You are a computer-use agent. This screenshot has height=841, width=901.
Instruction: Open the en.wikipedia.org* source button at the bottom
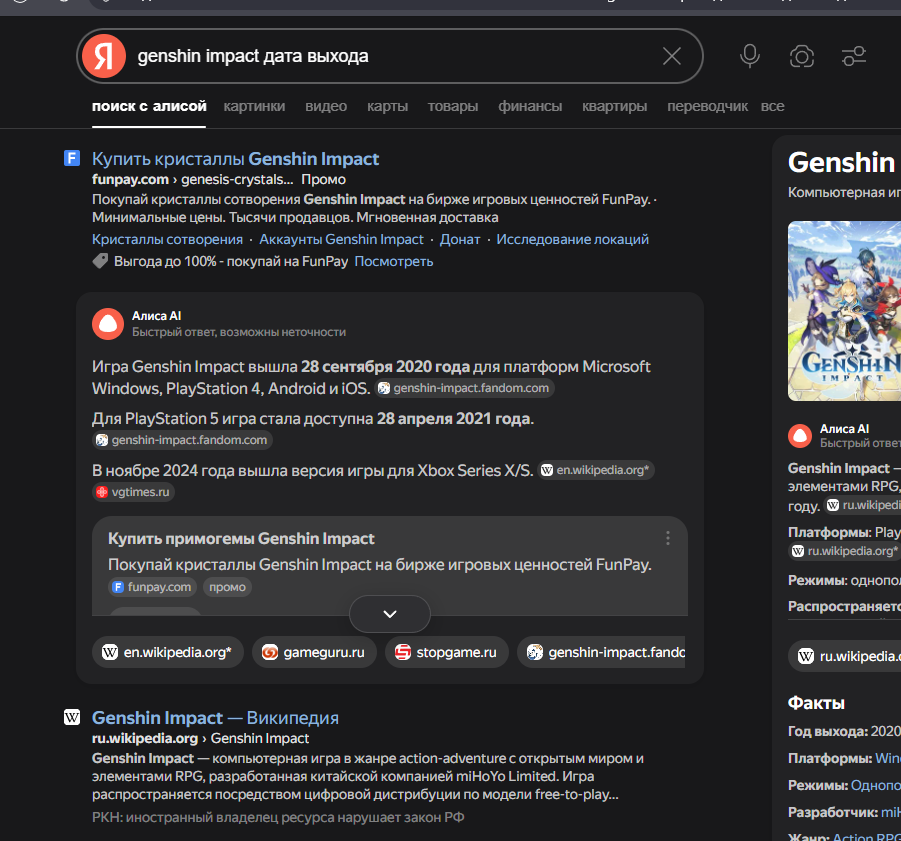point(168,653)
